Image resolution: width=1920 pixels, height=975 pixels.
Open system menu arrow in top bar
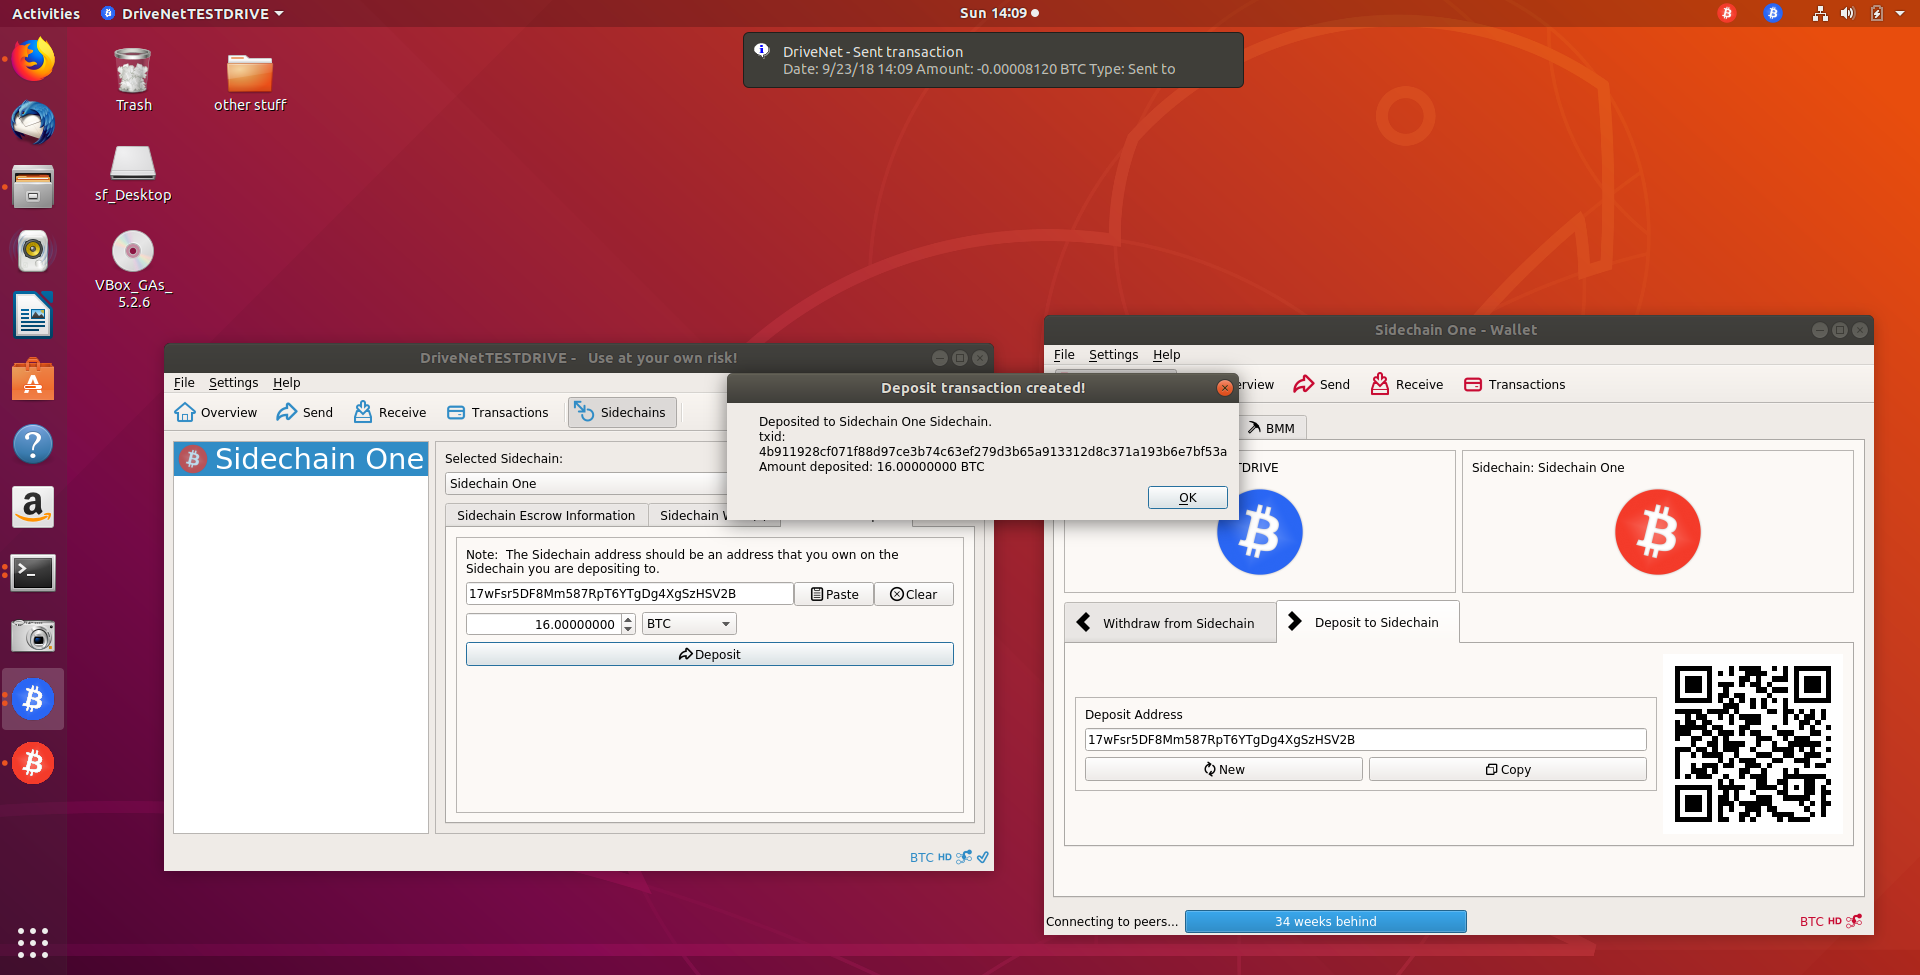coord(1900,13)
